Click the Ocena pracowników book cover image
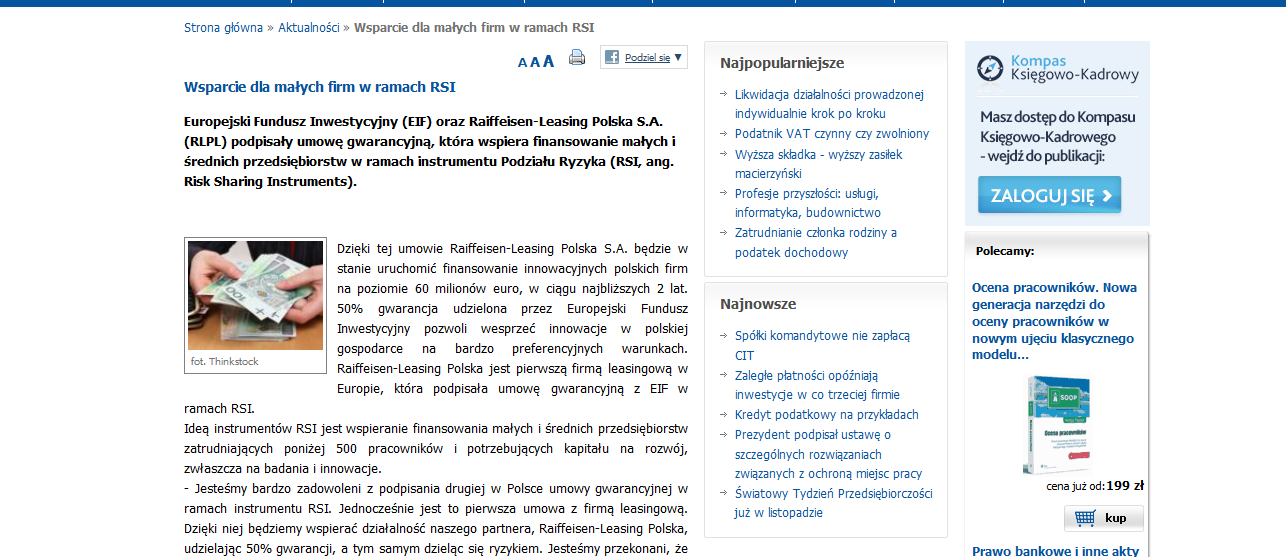The image size is (1286, 557). [1058, 424]
